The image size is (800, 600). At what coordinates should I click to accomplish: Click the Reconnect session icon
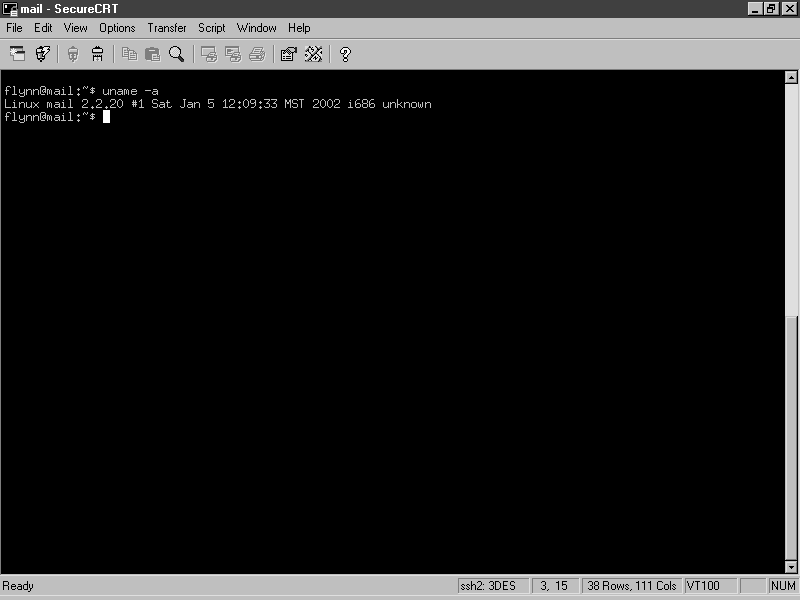73,54
